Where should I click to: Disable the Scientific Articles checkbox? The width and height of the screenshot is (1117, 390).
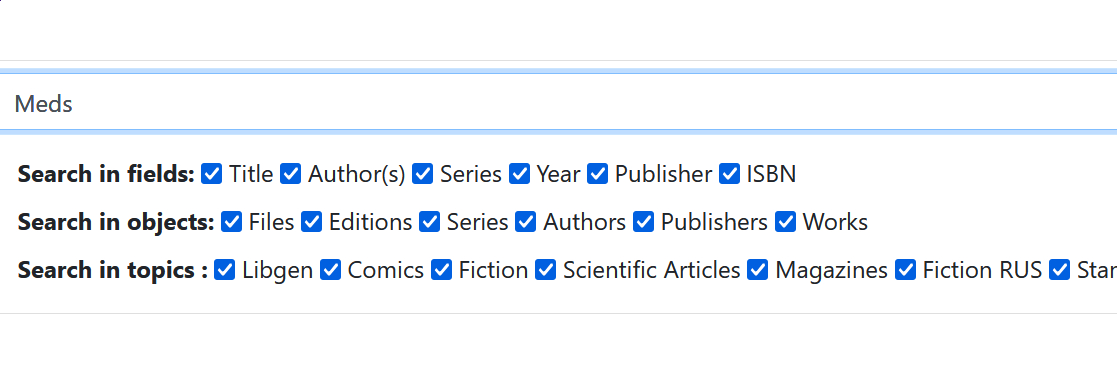click(546, 270)
